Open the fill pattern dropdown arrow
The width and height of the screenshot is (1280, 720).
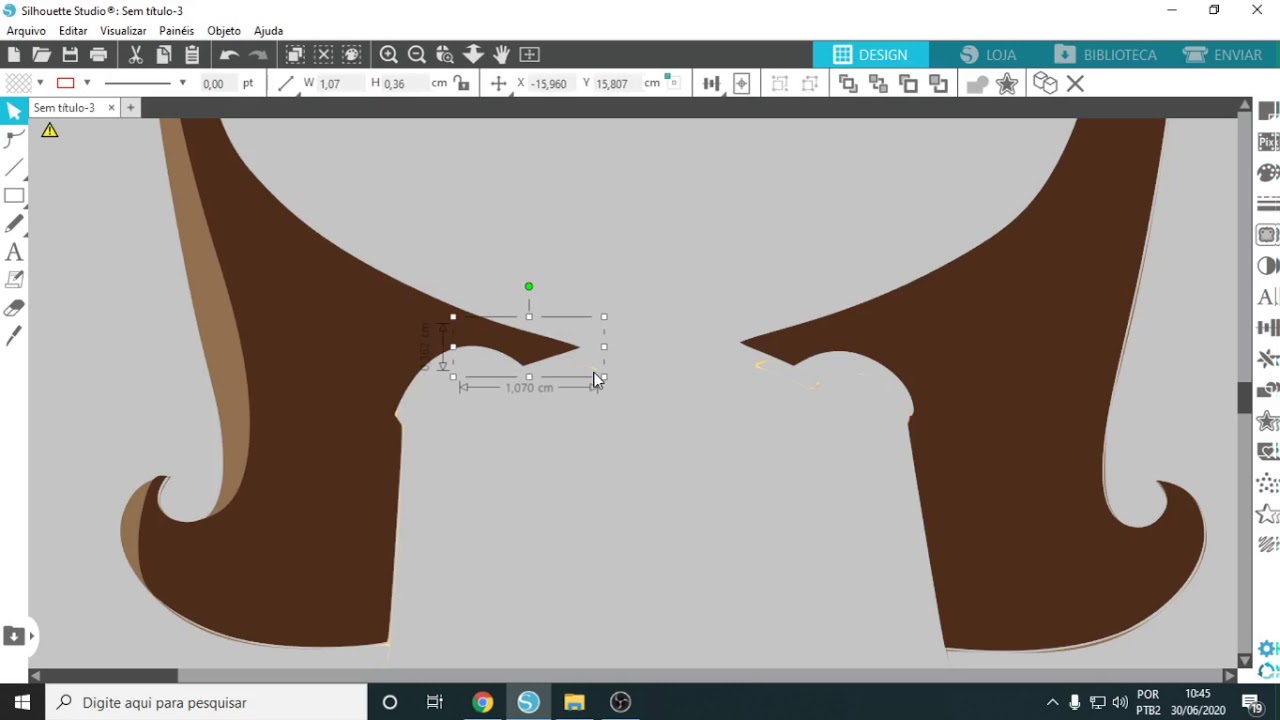click(40, 83)
